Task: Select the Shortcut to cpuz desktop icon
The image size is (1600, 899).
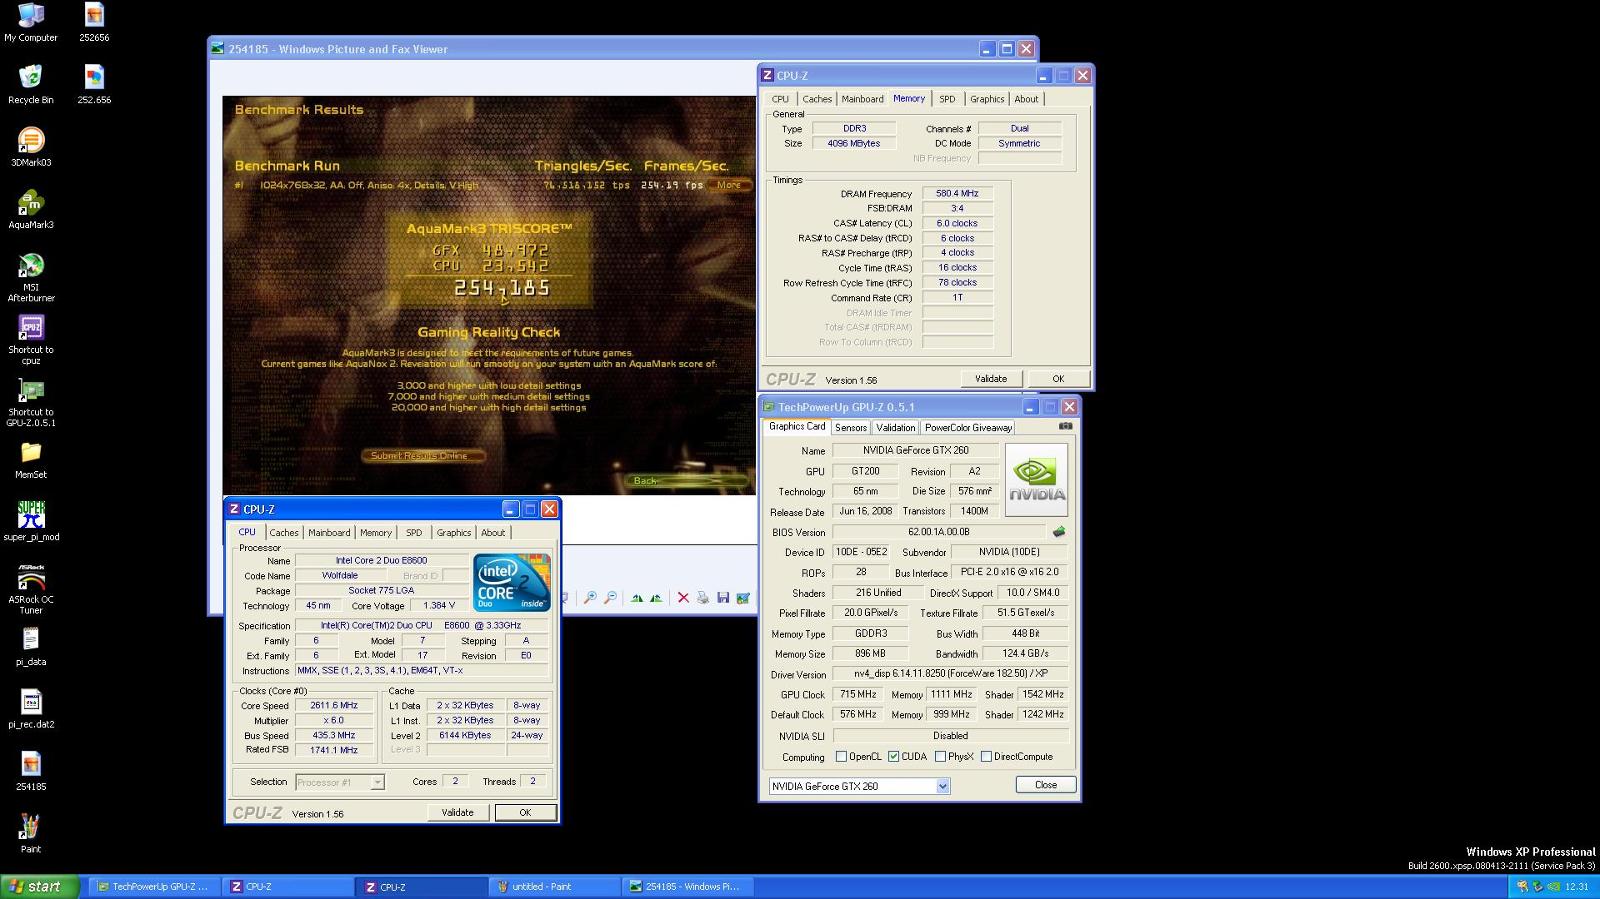Action: (x=31, y=339)
